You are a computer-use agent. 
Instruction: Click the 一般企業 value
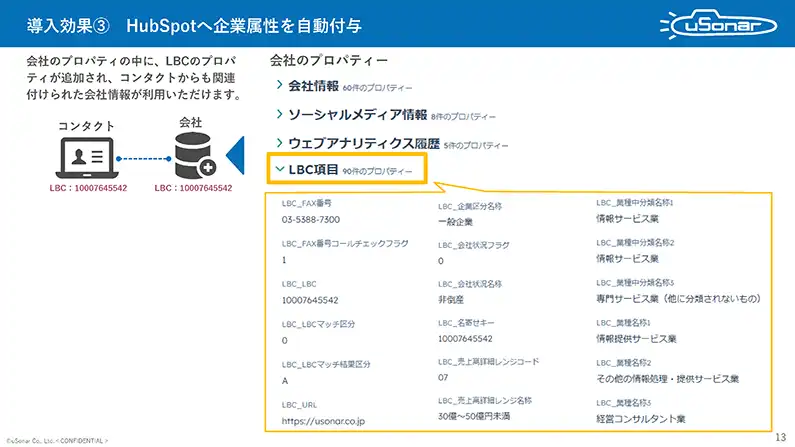455,221
